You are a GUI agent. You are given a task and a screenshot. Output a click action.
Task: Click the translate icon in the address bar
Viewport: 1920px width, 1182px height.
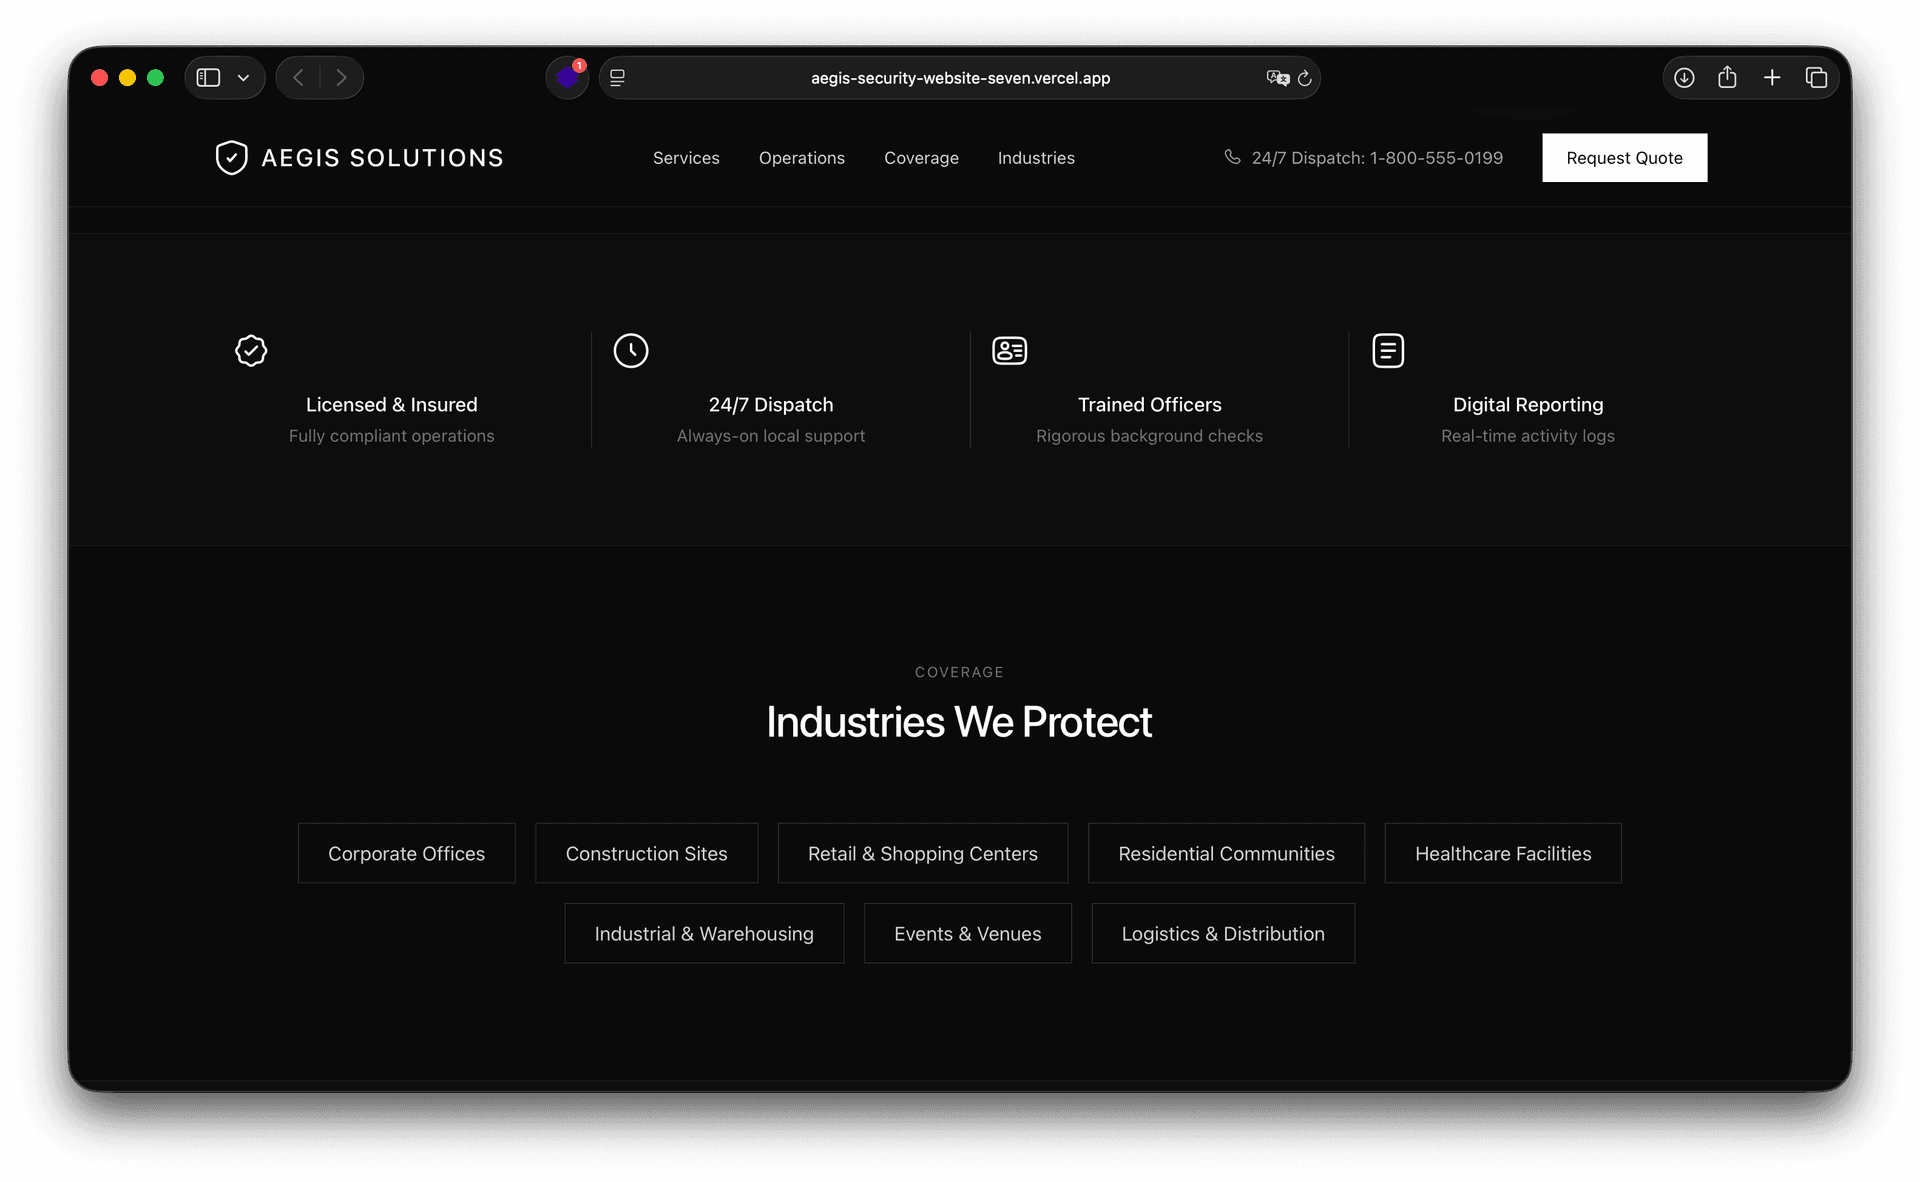[x=1278, y=78]
